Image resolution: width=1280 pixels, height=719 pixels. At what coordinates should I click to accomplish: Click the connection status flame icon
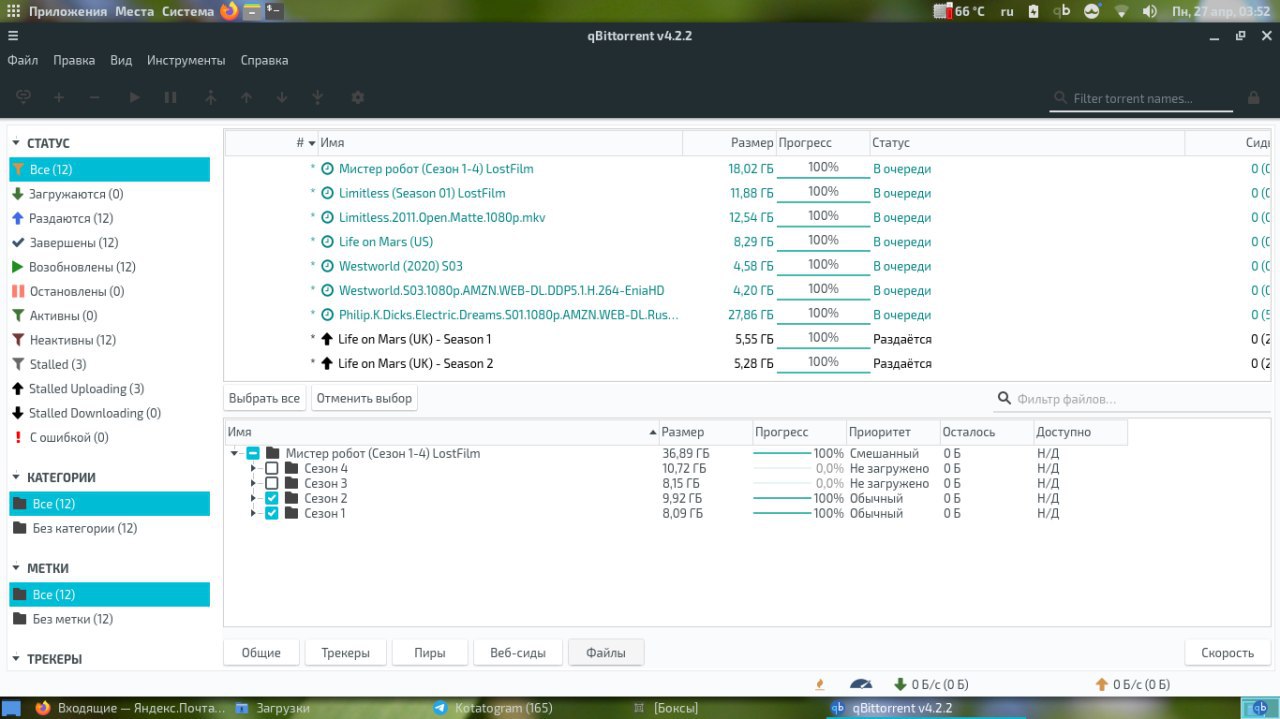820,684
